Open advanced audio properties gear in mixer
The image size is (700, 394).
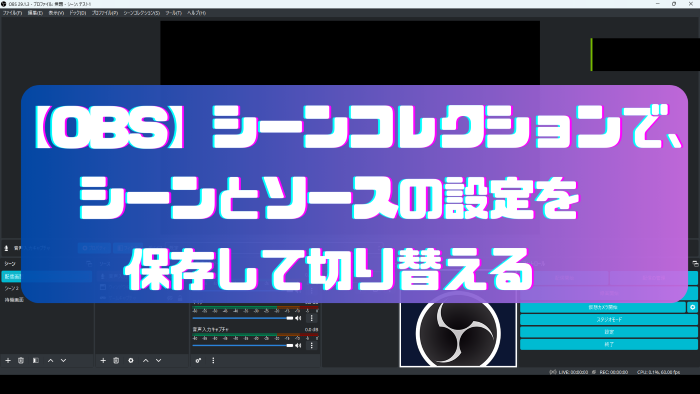pyautogui.click(x=198, y=360)
